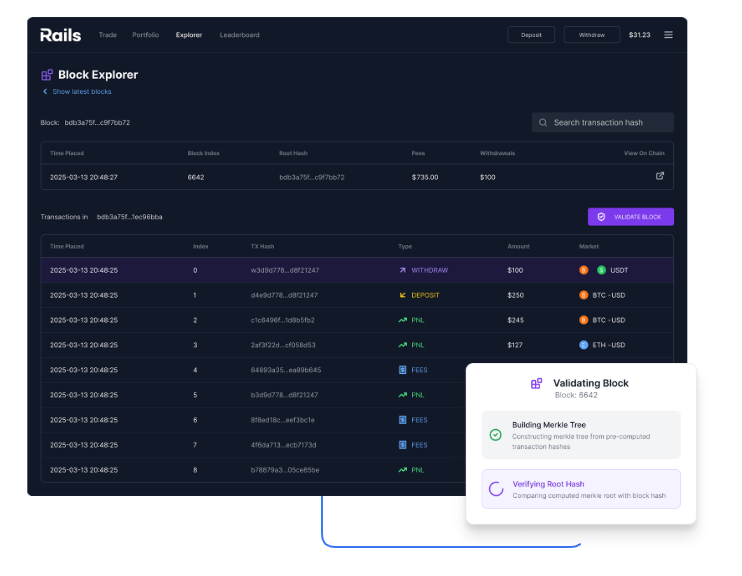Image resolution: width=742 pixels, height=576 pixels.
Task: Click the PNL trend icon in row 2
Action: click(x=402, y=320)
